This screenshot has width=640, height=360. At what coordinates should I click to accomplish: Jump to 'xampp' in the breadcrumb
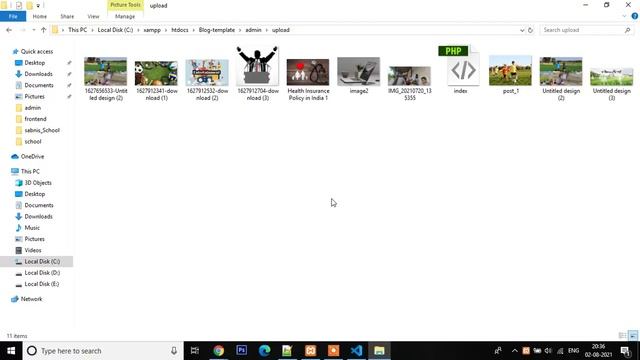tap(152, 30)
